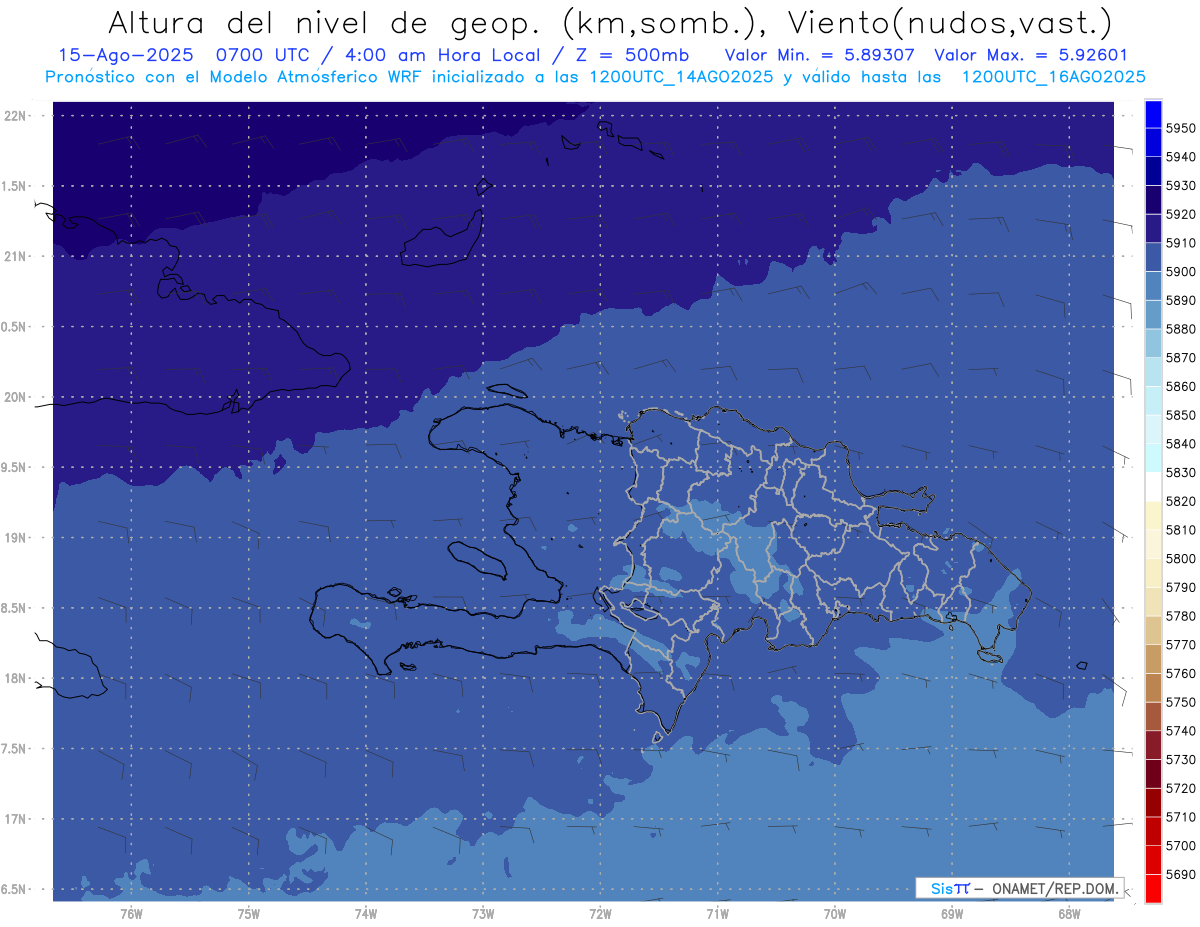Viewport: 1200px width, 927px height.
Task: Click the '5730' colorbar value
Action: click(1181, 759)
